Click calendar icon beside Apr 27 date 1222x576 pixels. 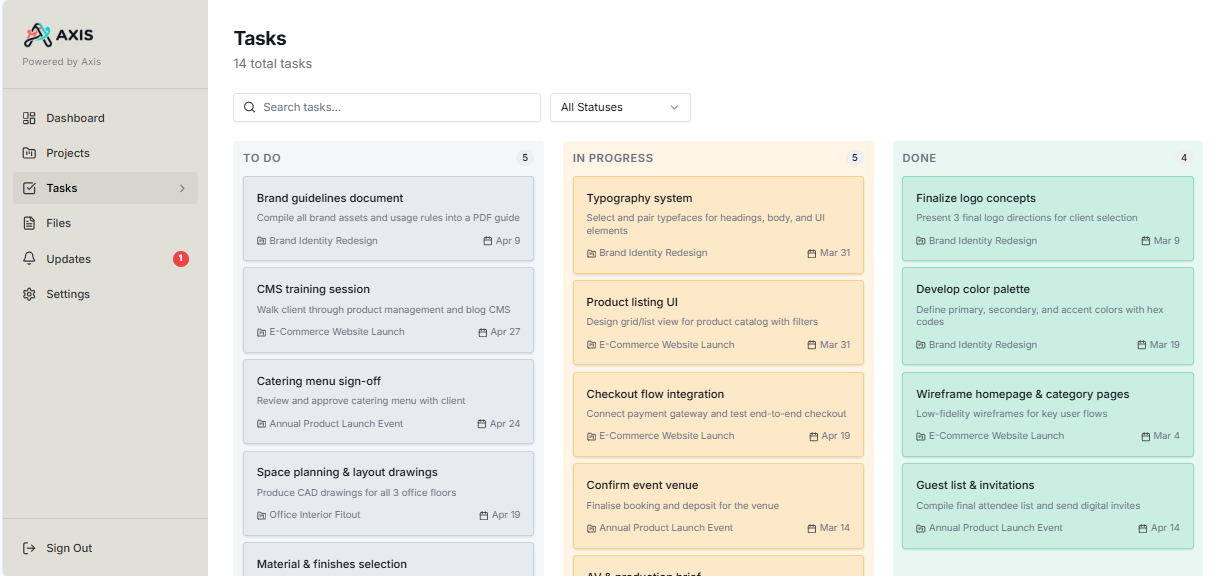click(x=483, y=332)
